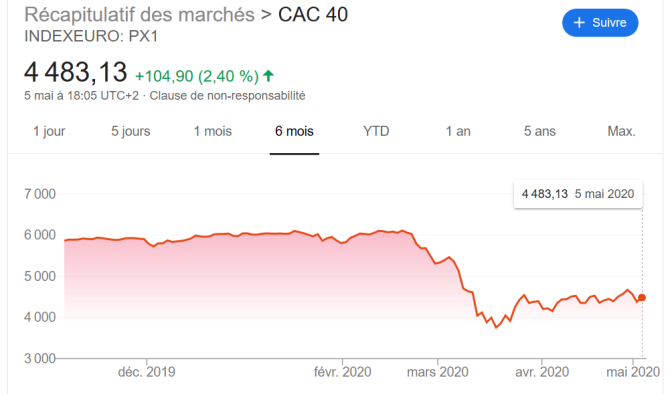Go back to Récapitulatif des marchés
Viewport: 672px width, 394px height.
coord(140,15)
